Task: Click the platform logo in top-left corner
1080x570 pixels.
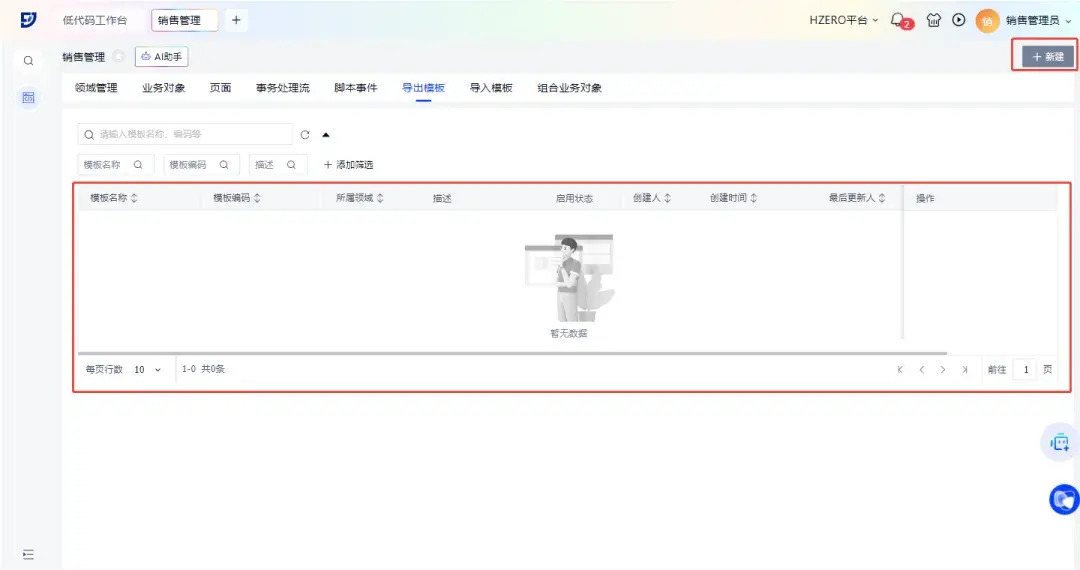Action: [28, 20]
